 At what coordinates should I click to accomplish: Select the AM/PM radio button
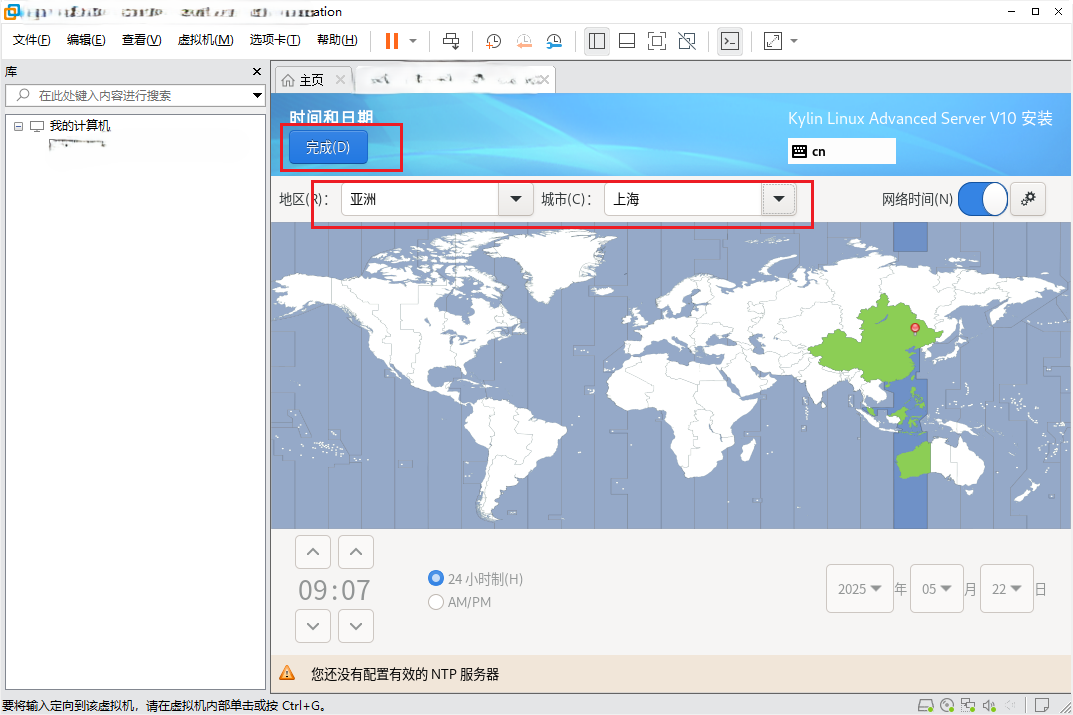point(435,602)
